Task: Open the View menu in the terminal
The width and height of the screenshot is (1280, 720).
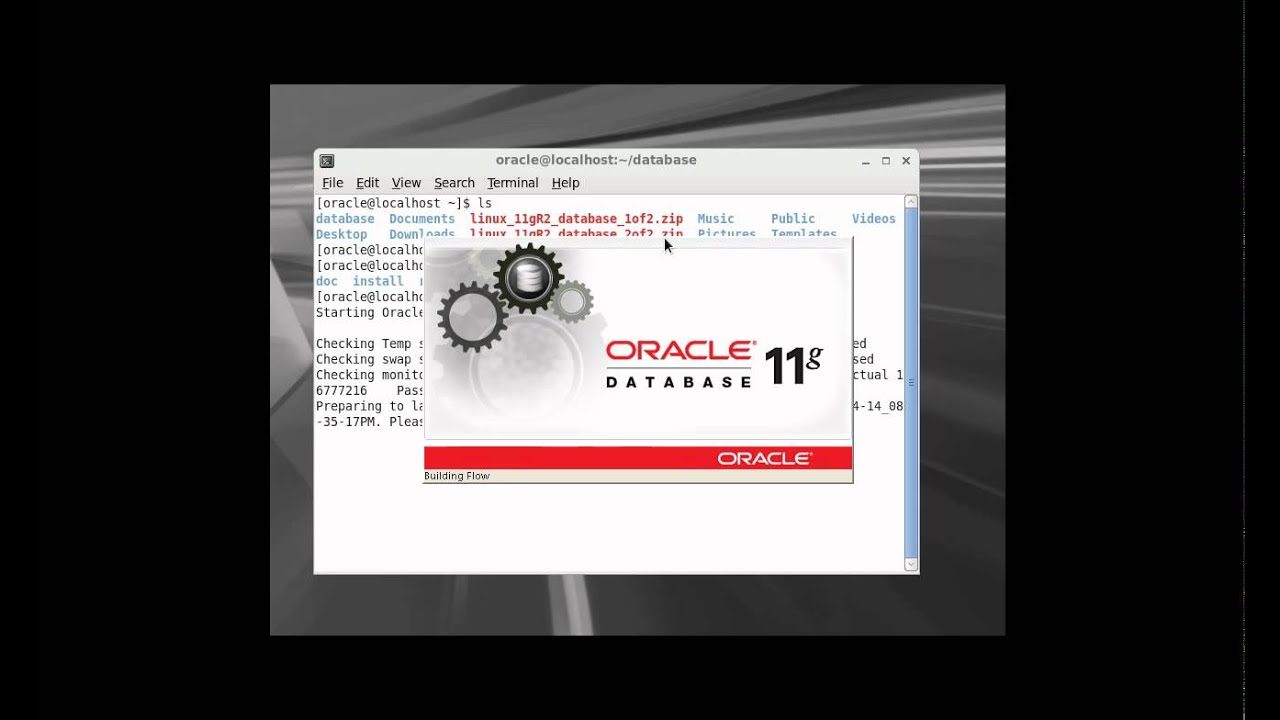Action: pos(406,183)
